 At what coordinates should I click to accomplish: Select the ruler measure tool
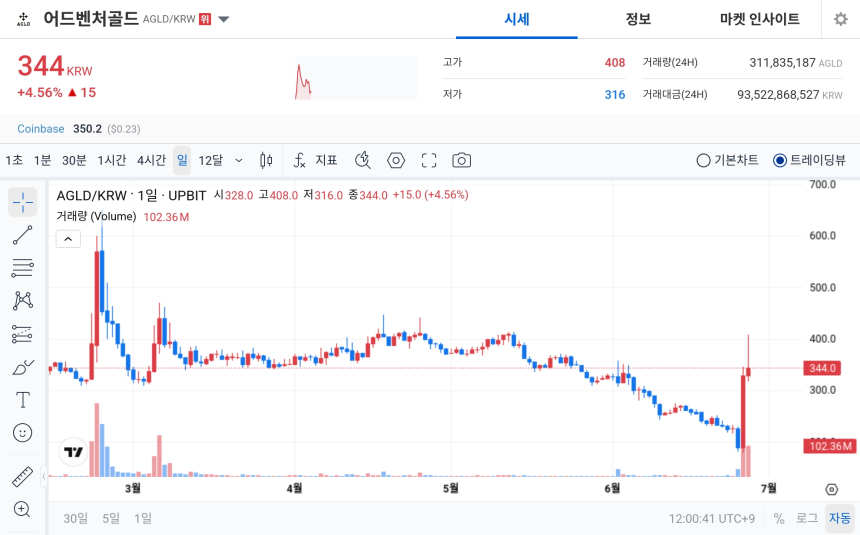pos(22,477)
